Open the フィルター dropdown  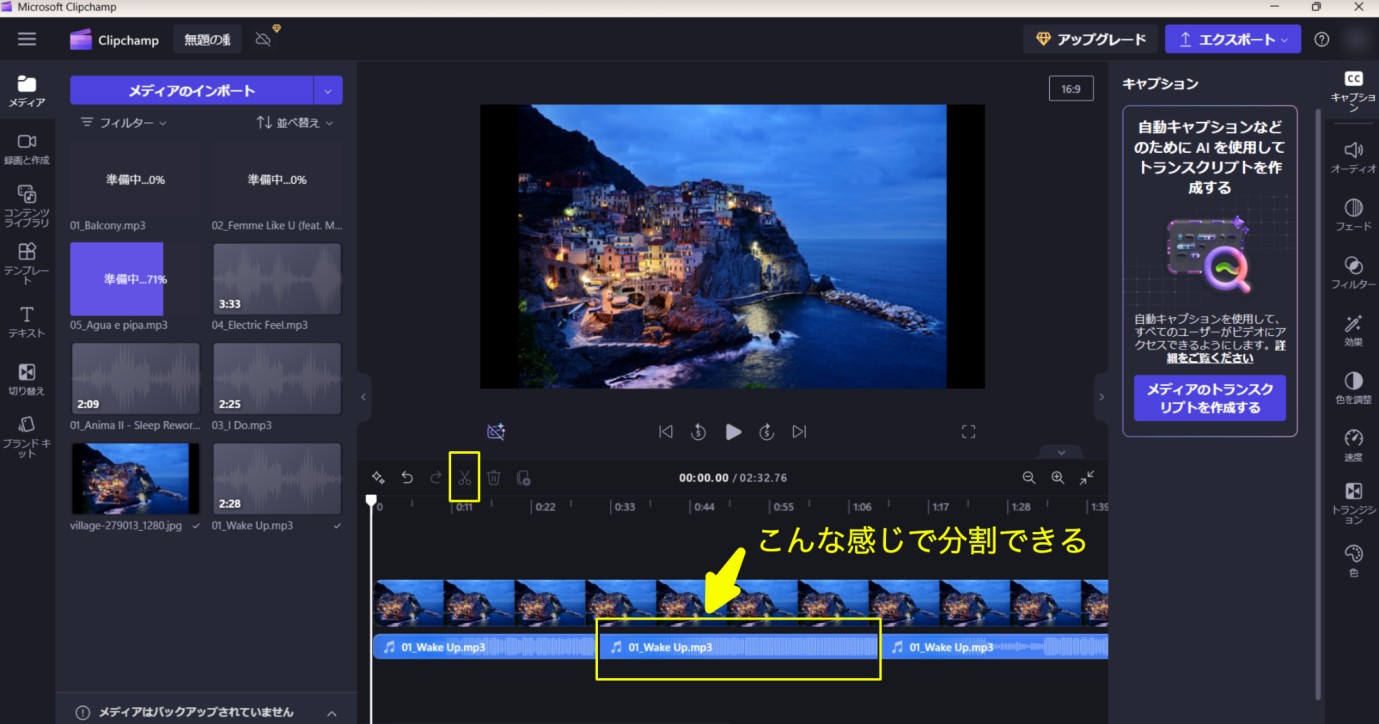[x=124, y=122]
